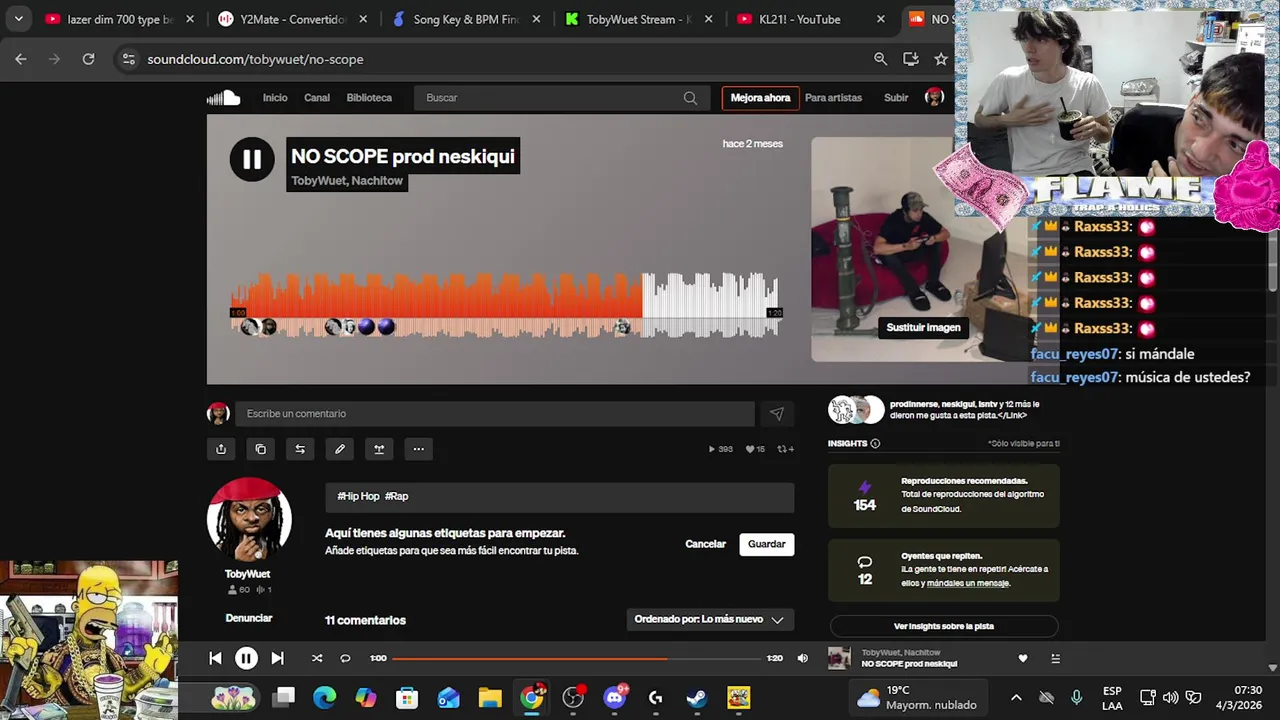
Task: Go to the Inicio nav item
Action: (x=275, y=98)
